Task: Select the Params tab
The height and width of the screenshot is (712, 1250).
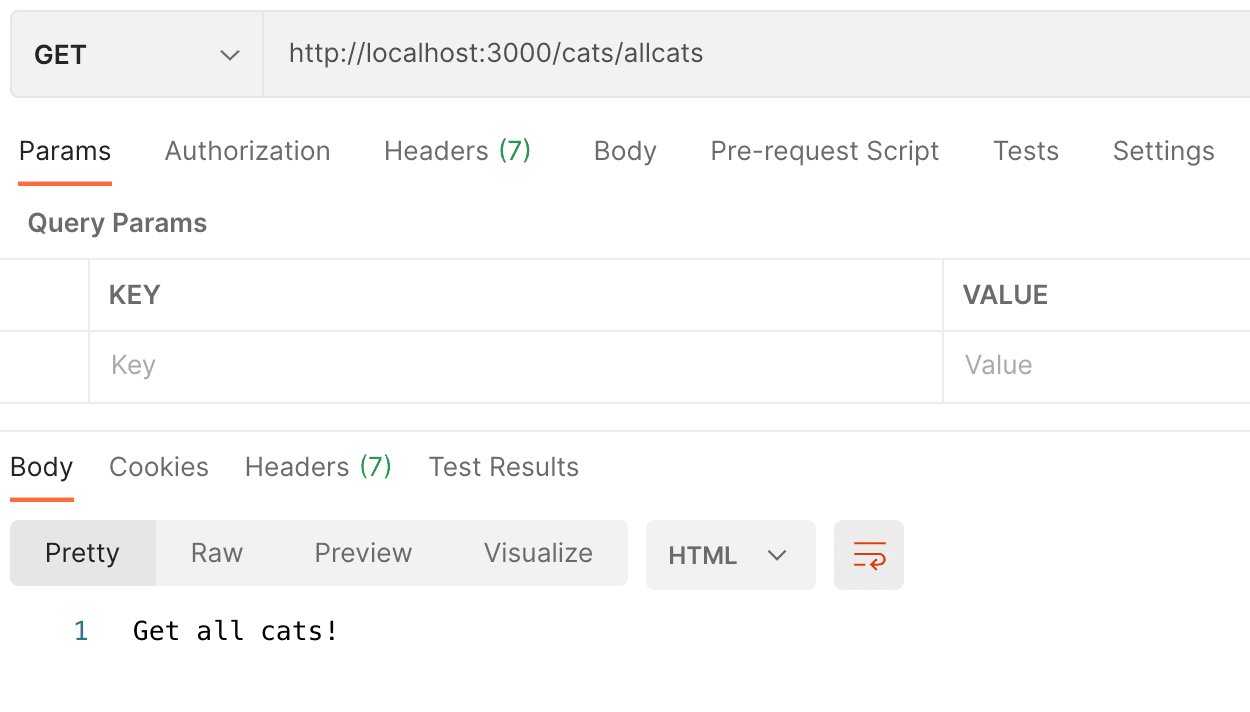Action: 65,151
